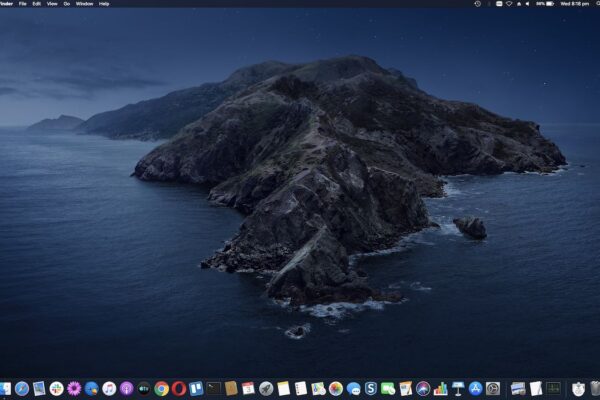Launch Keynote from the Dock

(x=458, y=389)
